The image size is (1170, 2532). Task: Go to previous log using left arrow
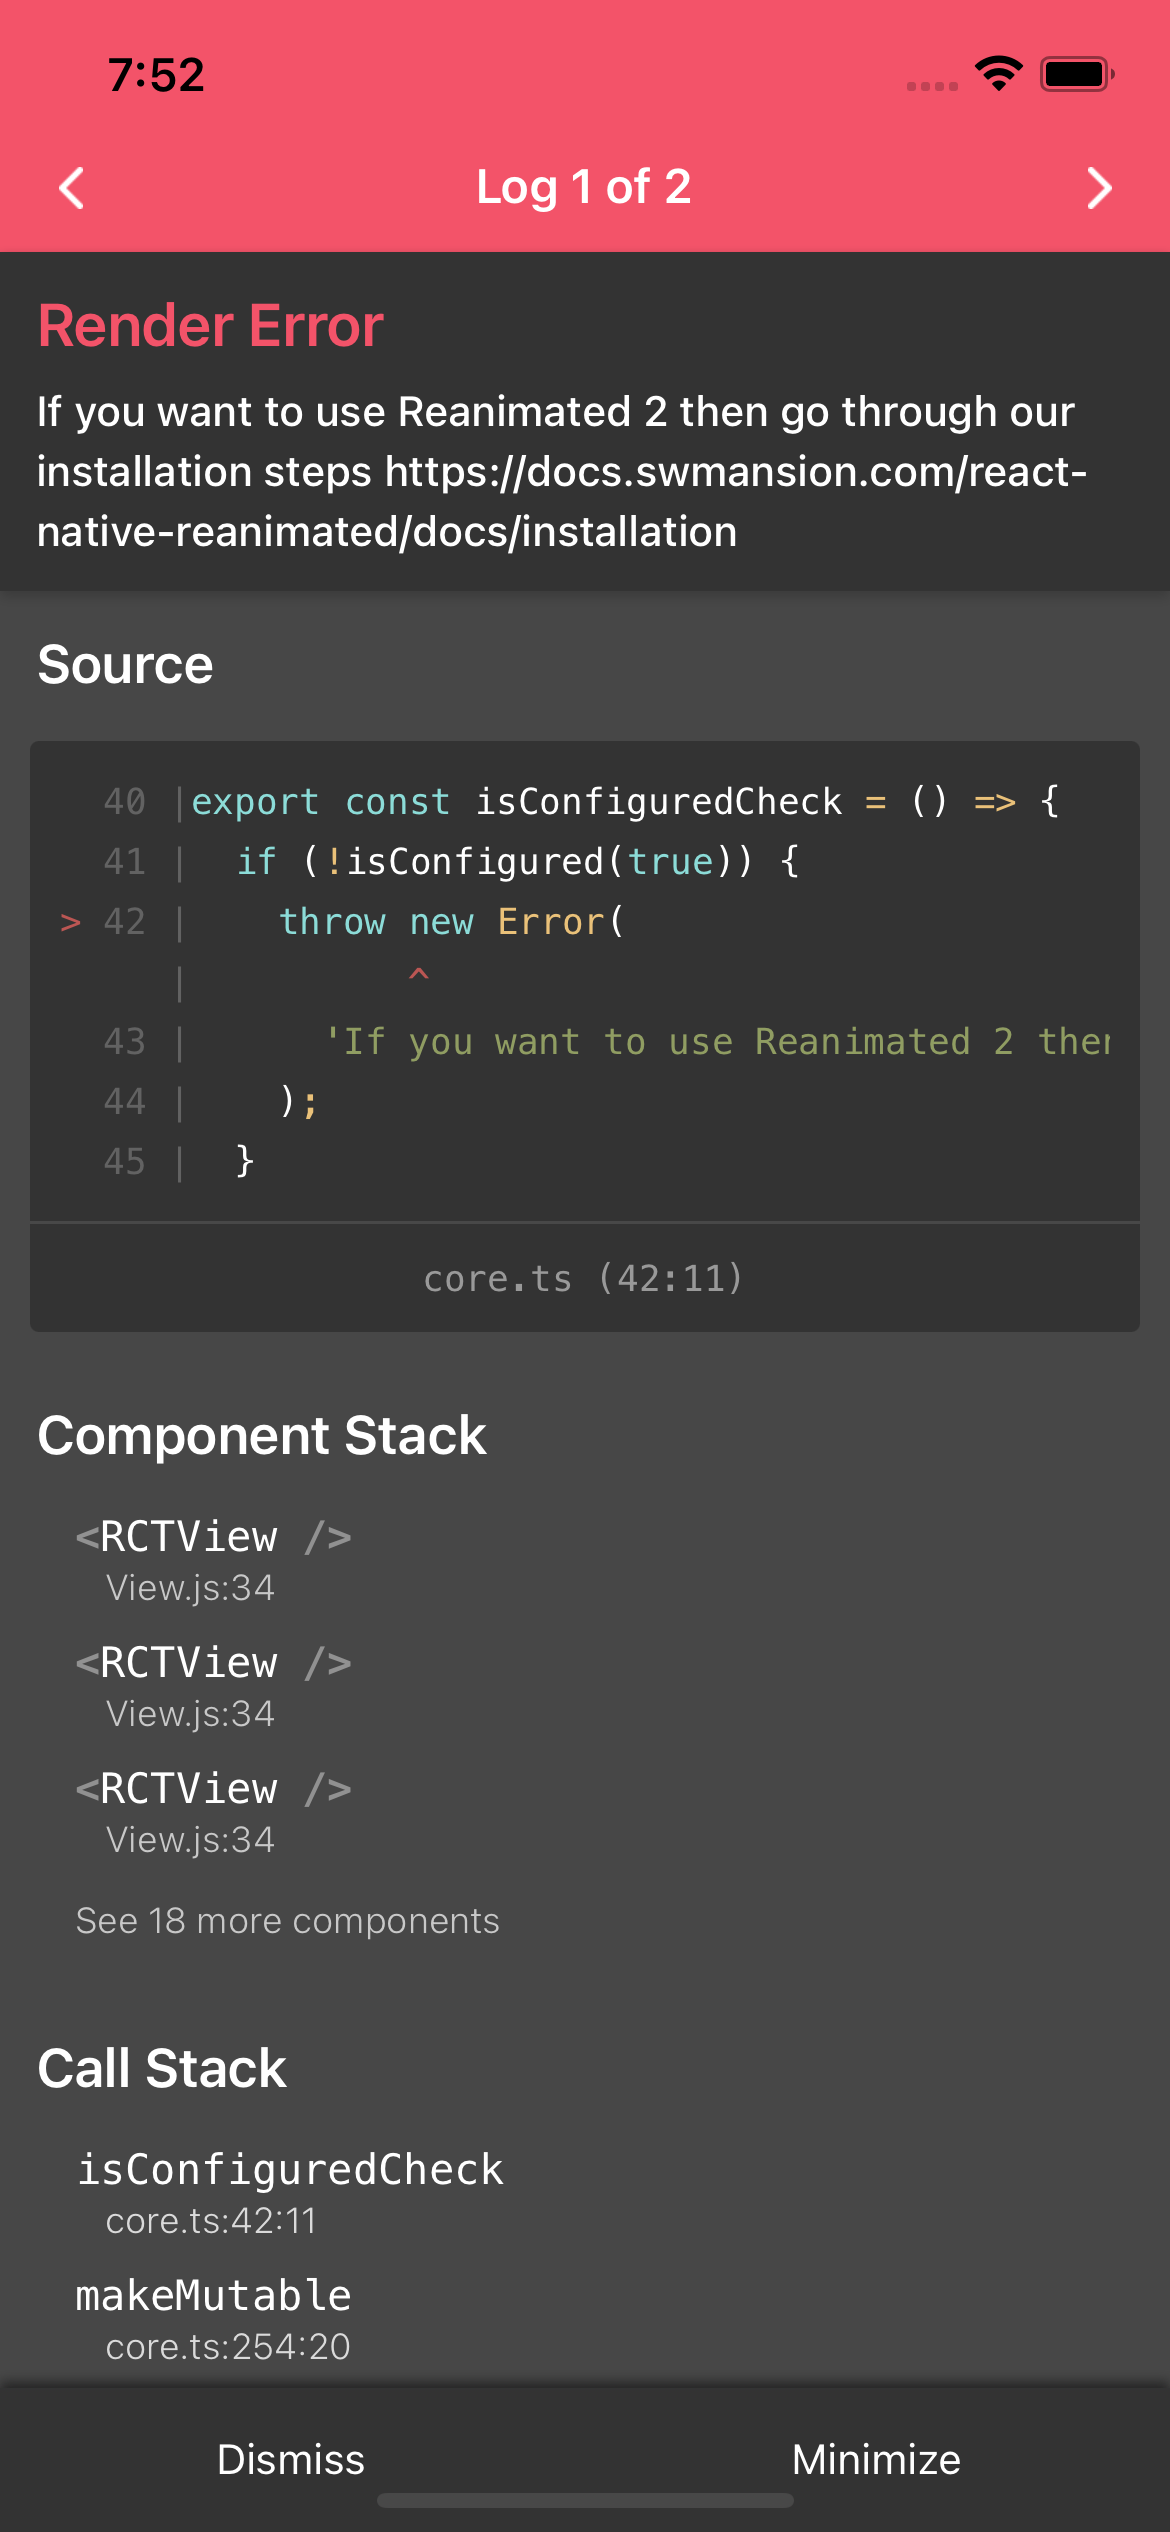[x=70, y=187]
